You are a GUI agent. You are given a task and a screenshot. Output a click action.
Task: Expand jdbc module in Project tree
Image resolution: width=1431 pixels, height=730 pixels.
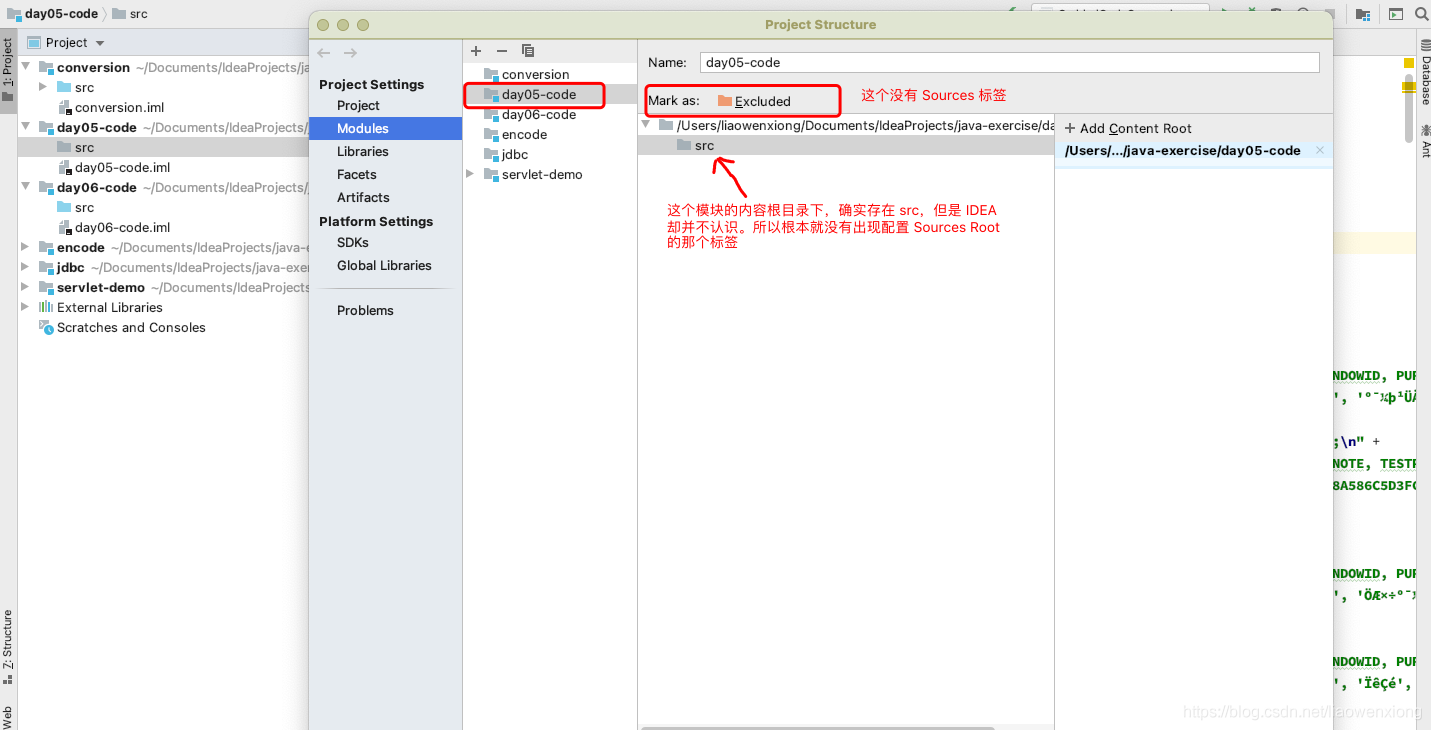coord(26,267)
